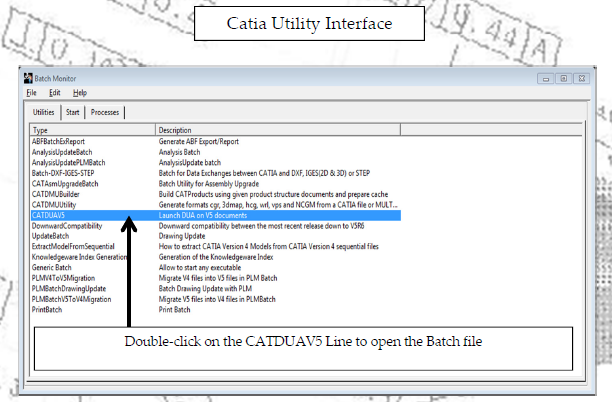Viewport: 612px width, 402px height.
Task: Select the CATAsmUpgradeBatch utility
Action: click(x=215, y=184)
